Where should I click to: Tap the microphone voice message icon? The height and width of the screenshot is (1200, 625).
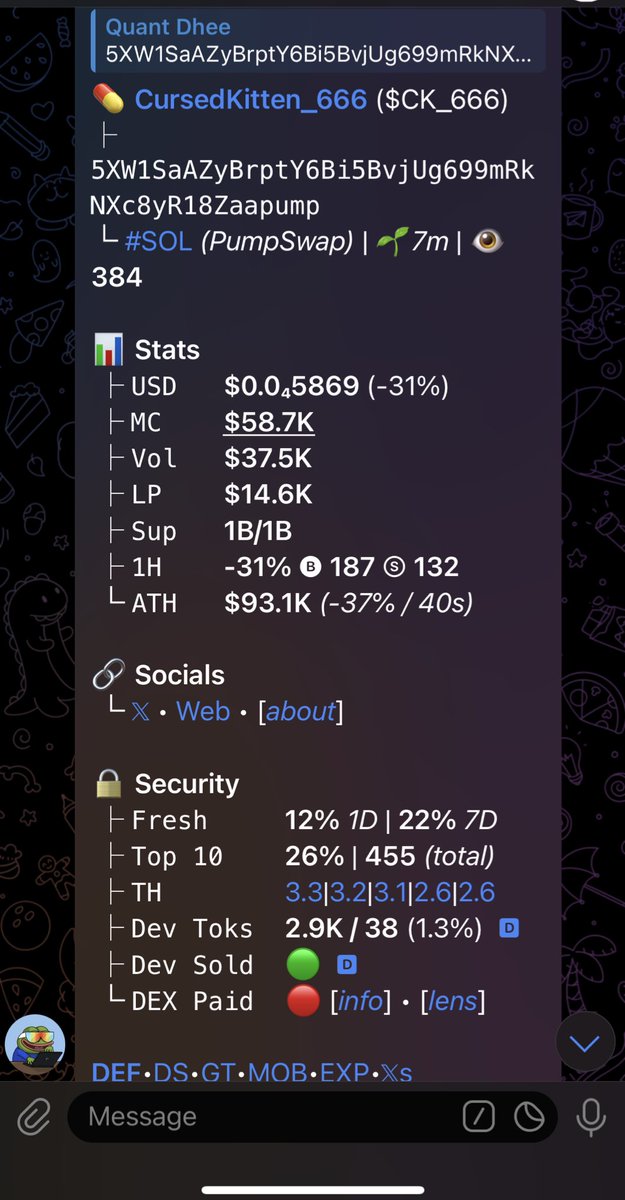591,1115
